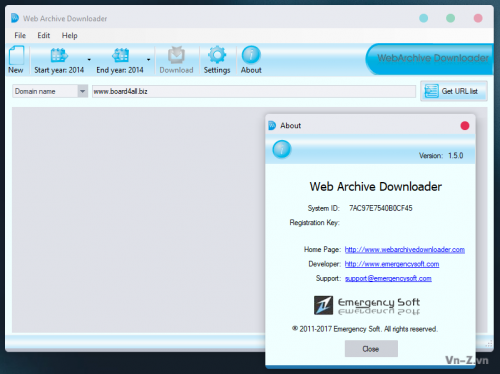
Task: Click the About info toolbar icon
Action: pyautogui.click(x=251, y=55)
